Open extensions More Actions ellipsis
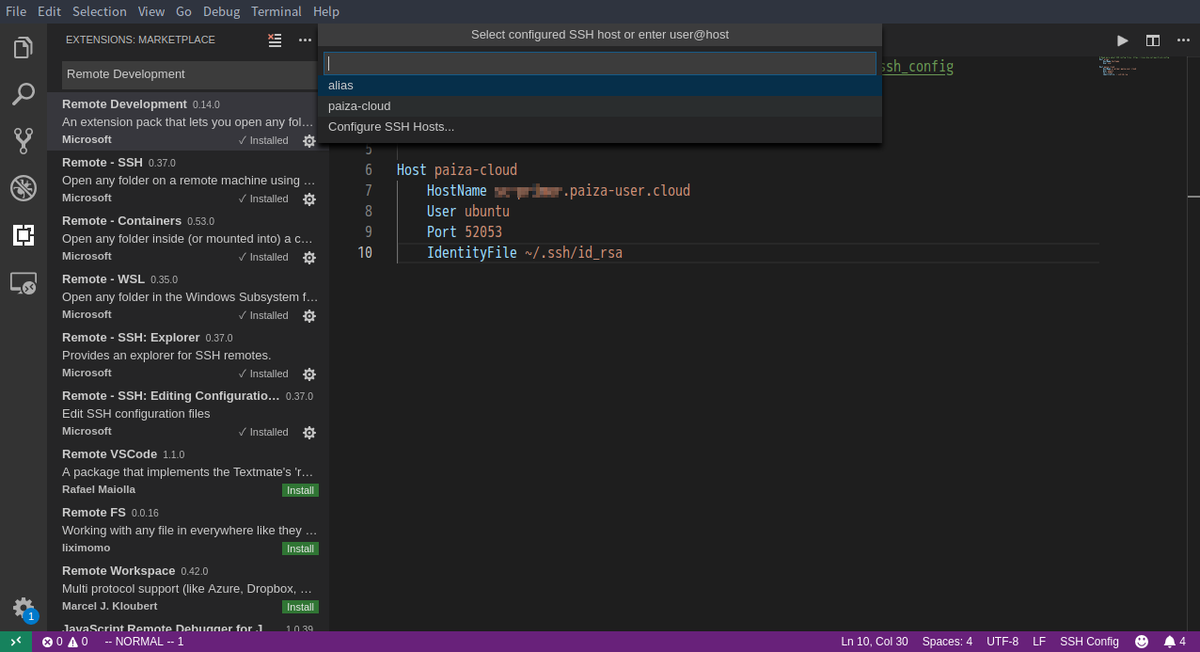The image size is (1200, 652). [x=304, y=40]
